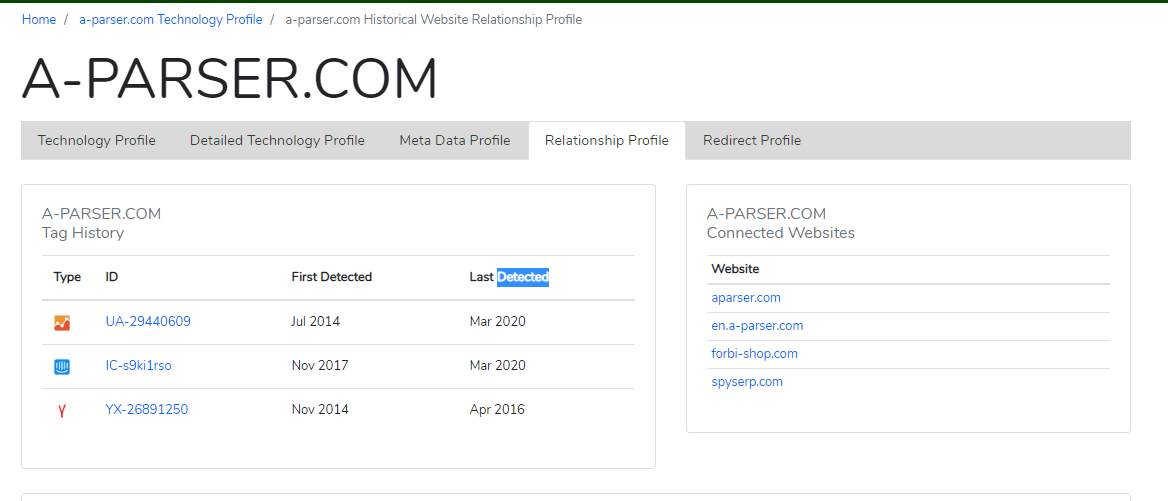
Task: Go to the Redirect Profile tab
Action: tap(752, 141)
